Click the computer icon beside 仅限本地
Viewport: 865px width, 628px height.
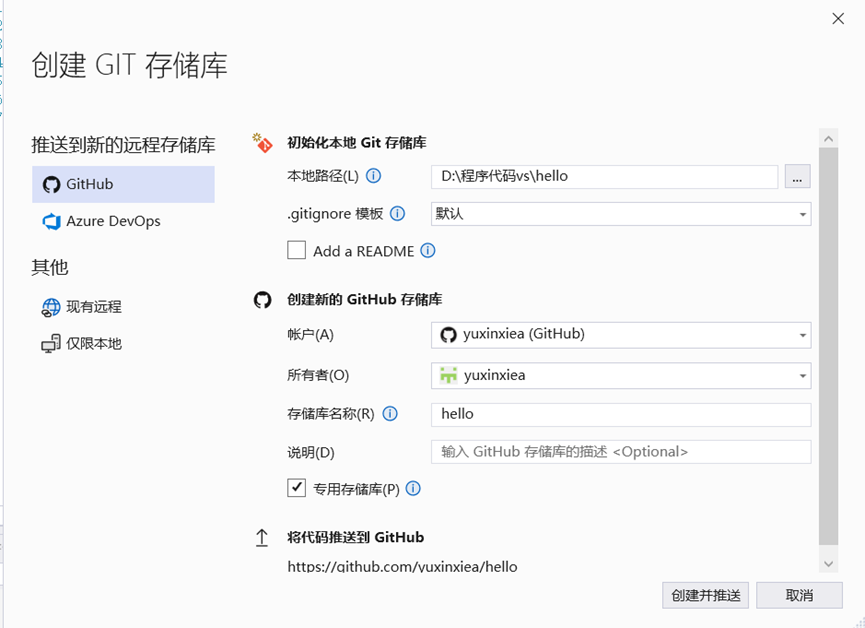(51, 344)
